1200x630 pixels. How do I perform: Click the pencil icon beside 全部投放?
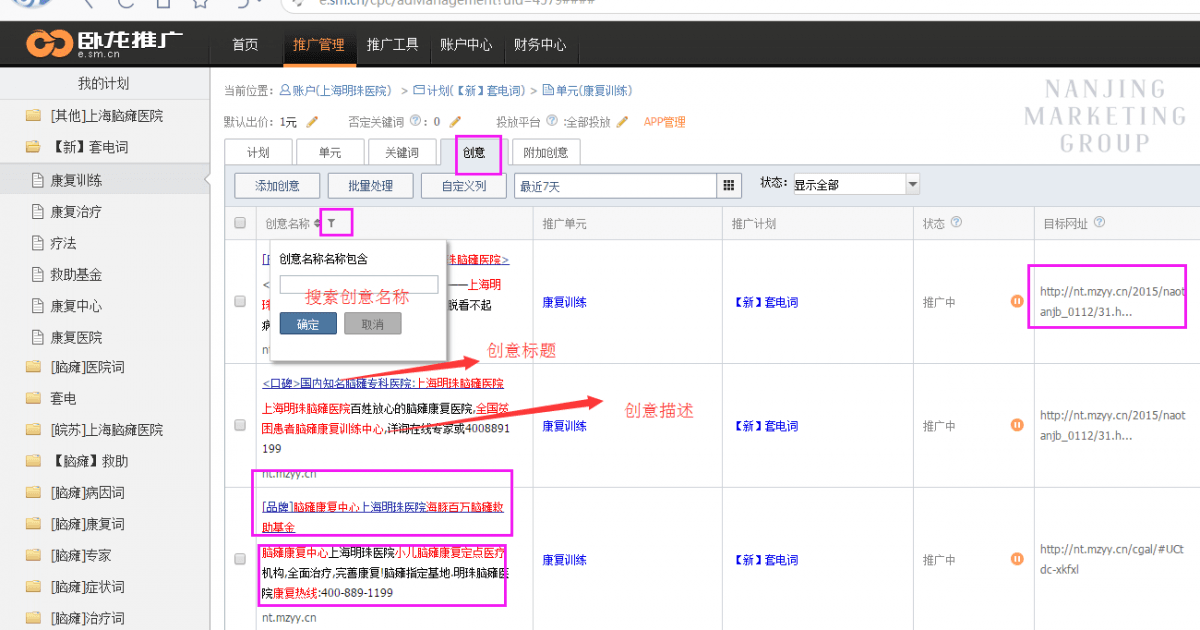point(622,122)
